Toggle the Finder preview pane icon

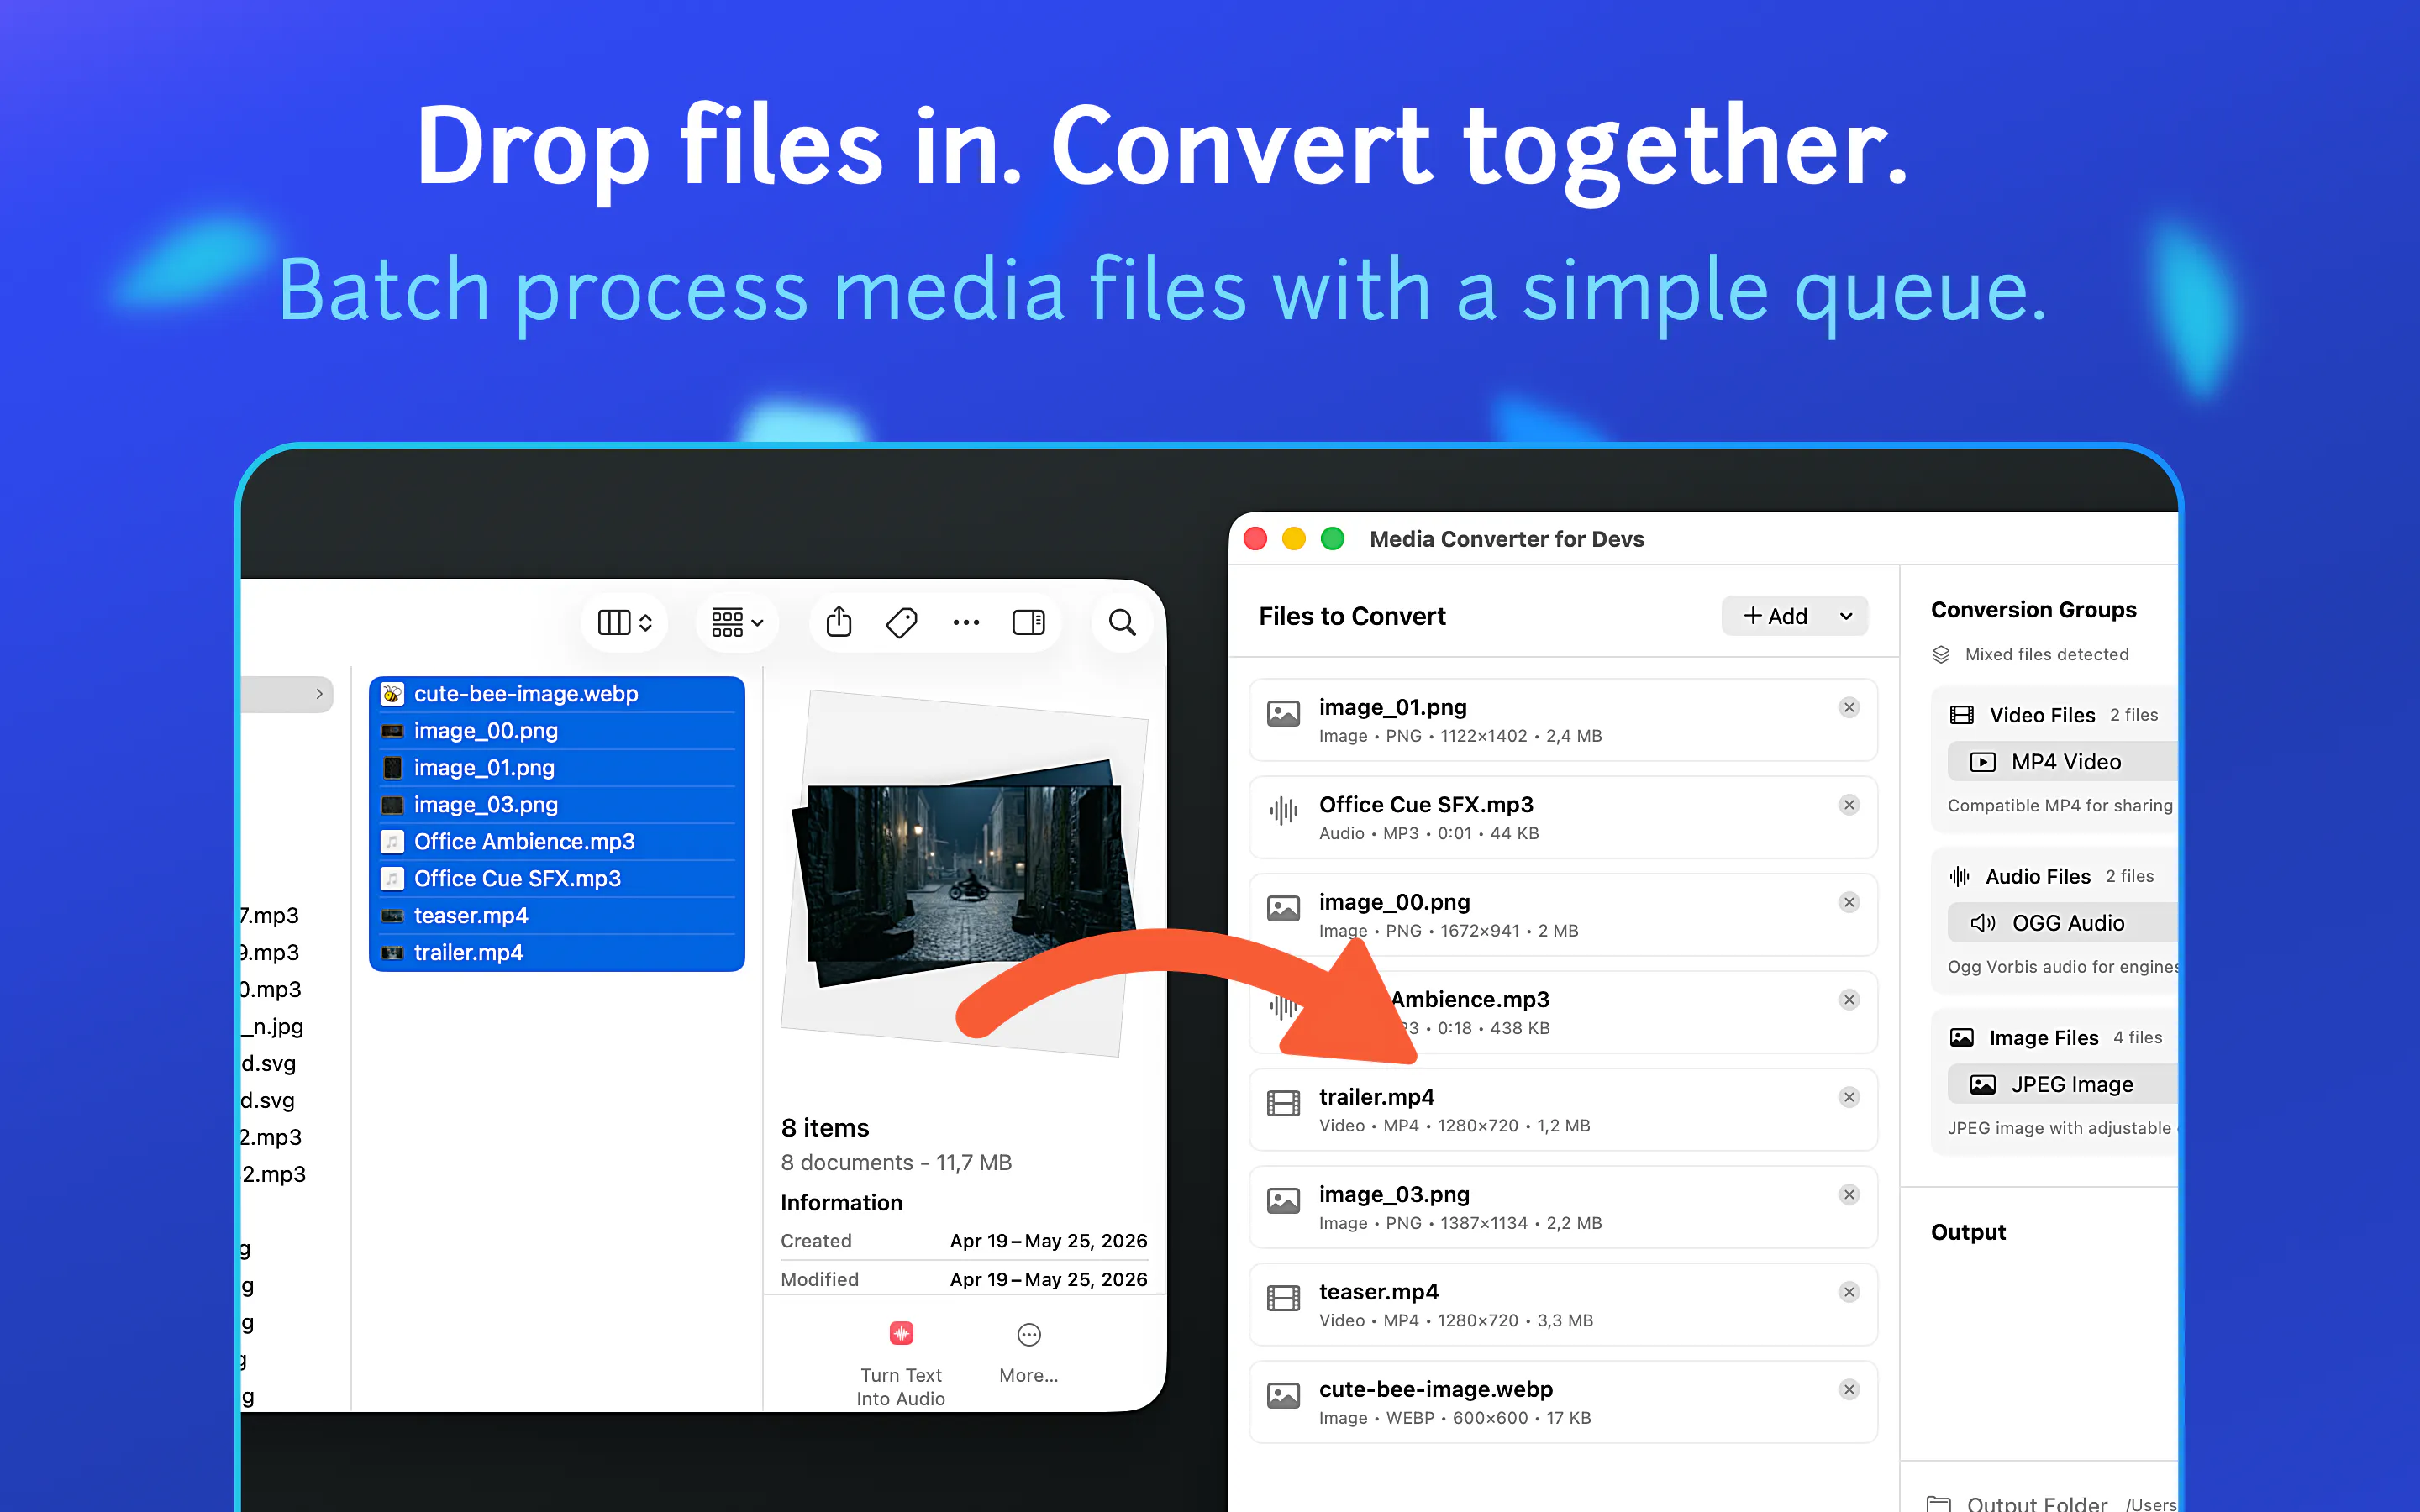[1028, 622]
